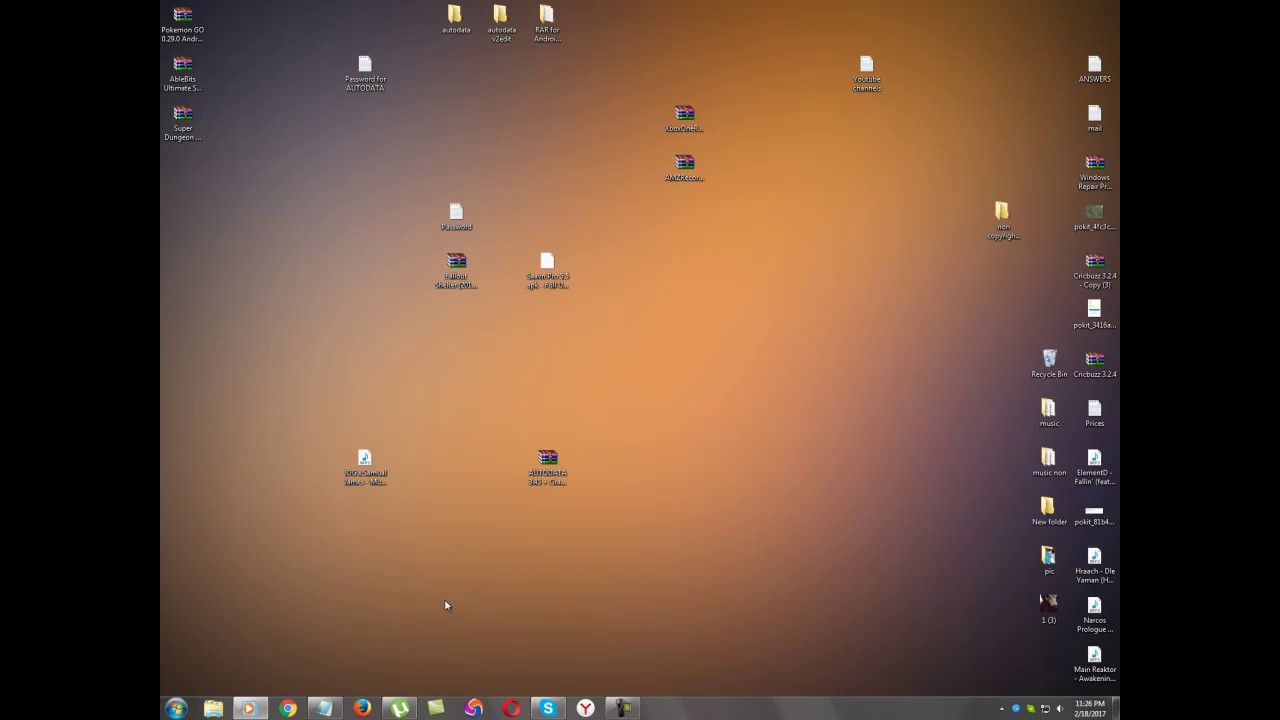Select the music non folder

[x=1048, y=462]
